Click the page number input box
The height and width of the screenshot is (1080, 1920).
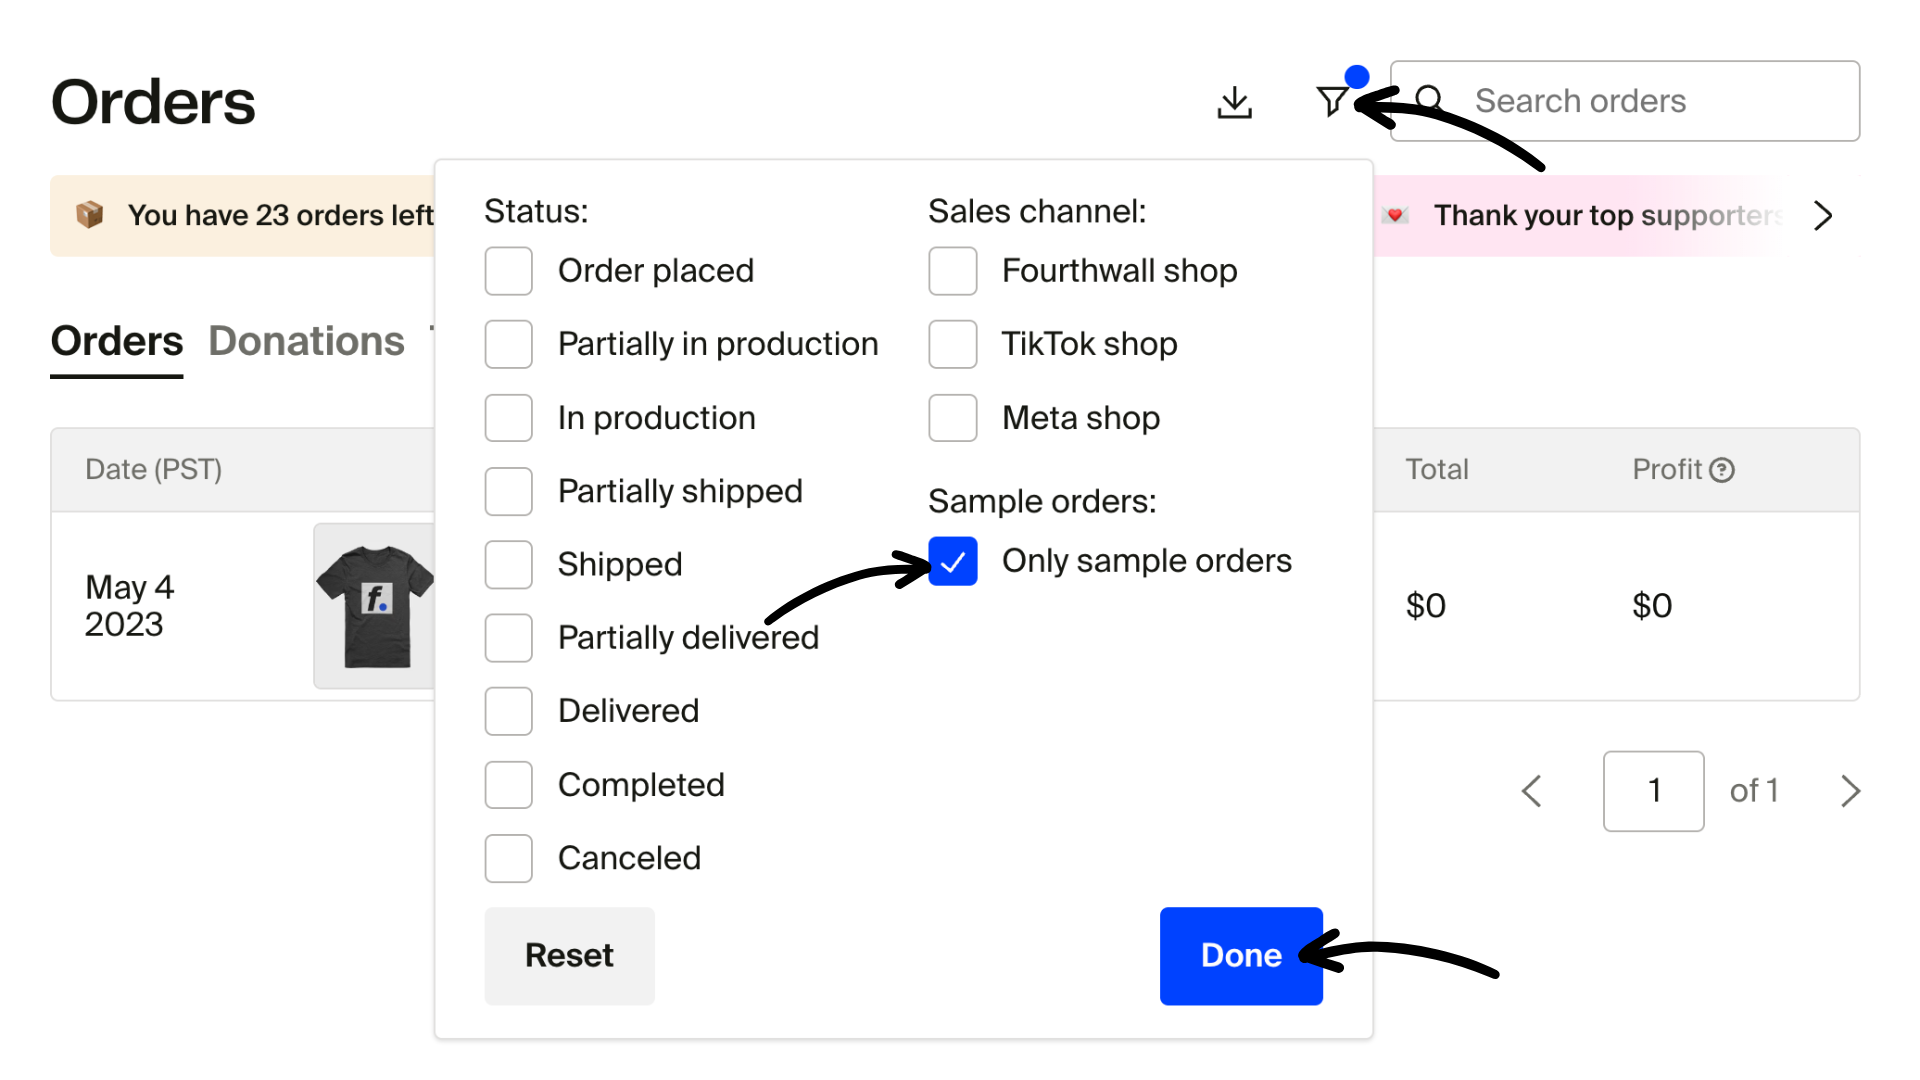(1654, 791)
